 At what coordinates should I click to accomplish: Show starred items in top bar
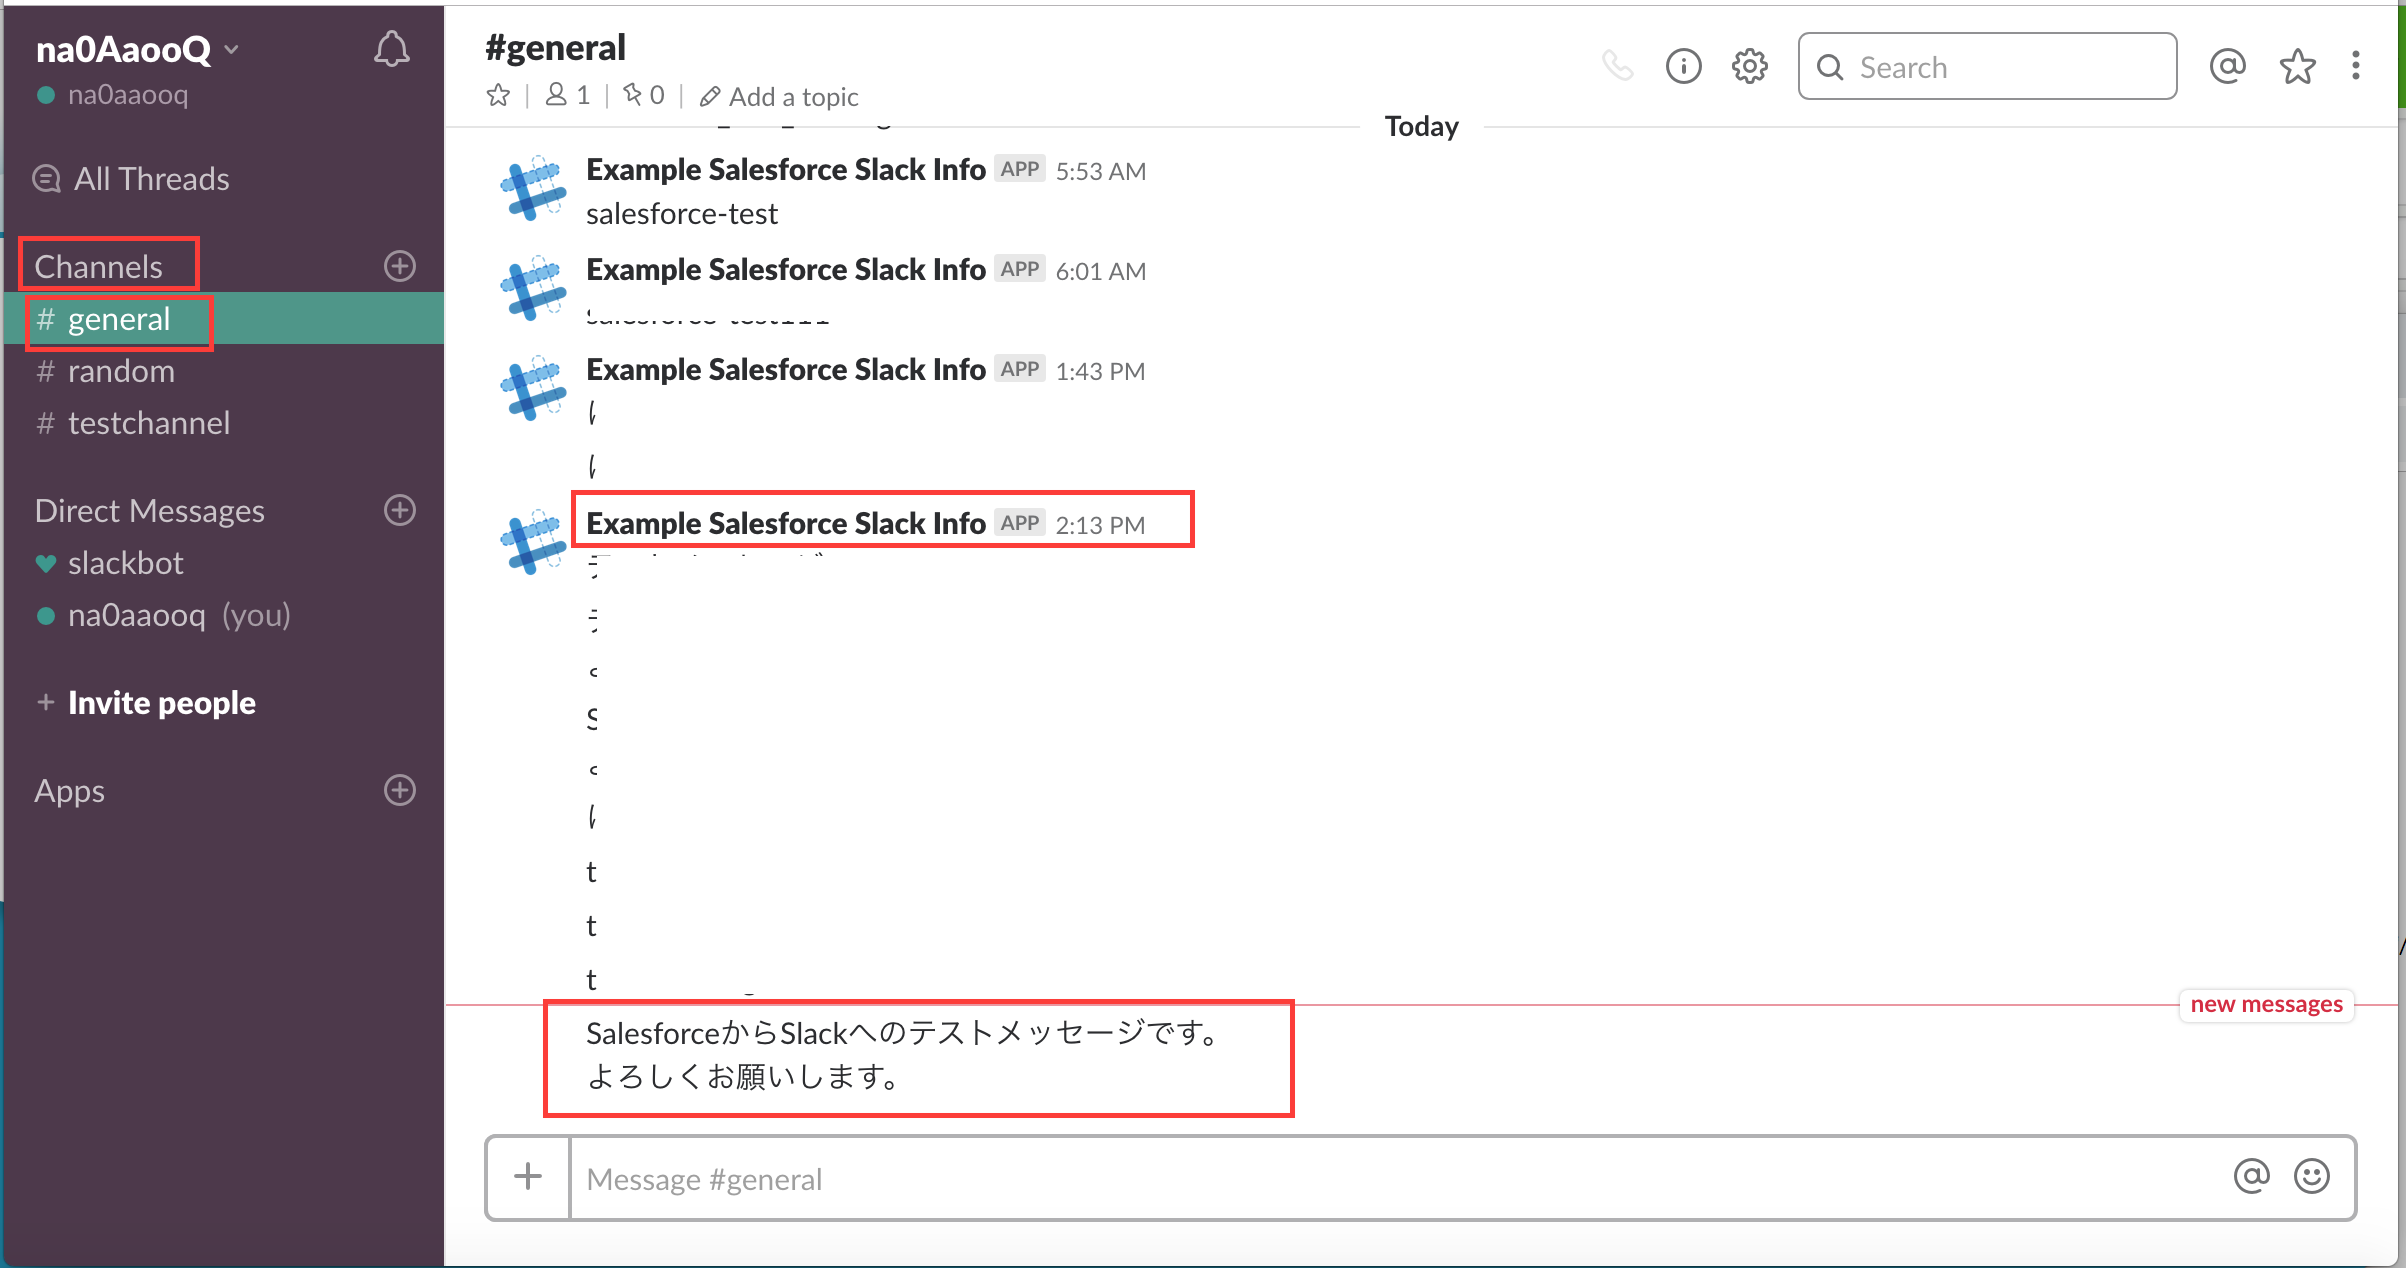[2297, 67]
